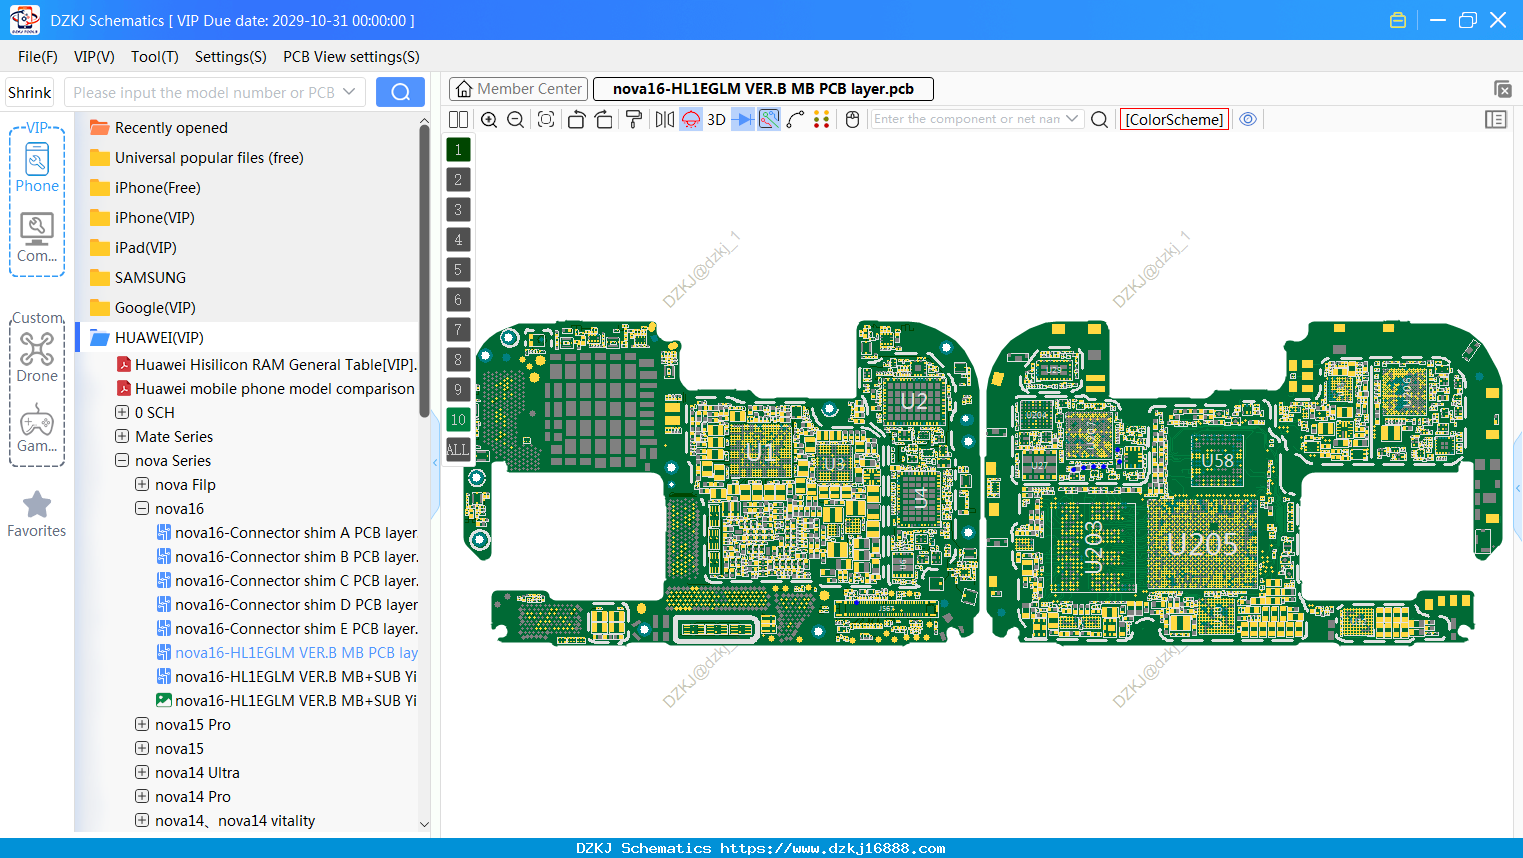The width and height of the screenshot is (1523, 858).
Task: Open the Computer category in sidebar
Action: click(x=37, y=238)
